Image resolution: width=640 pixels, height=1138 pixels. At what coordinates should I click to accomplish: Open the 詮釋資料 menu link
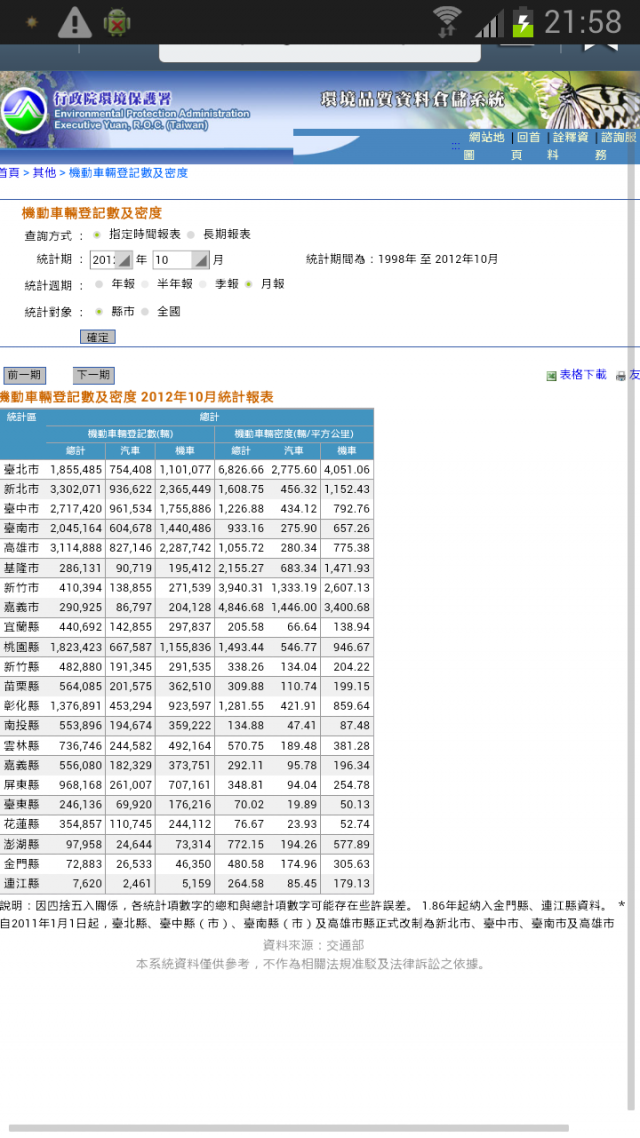point(571,146)
